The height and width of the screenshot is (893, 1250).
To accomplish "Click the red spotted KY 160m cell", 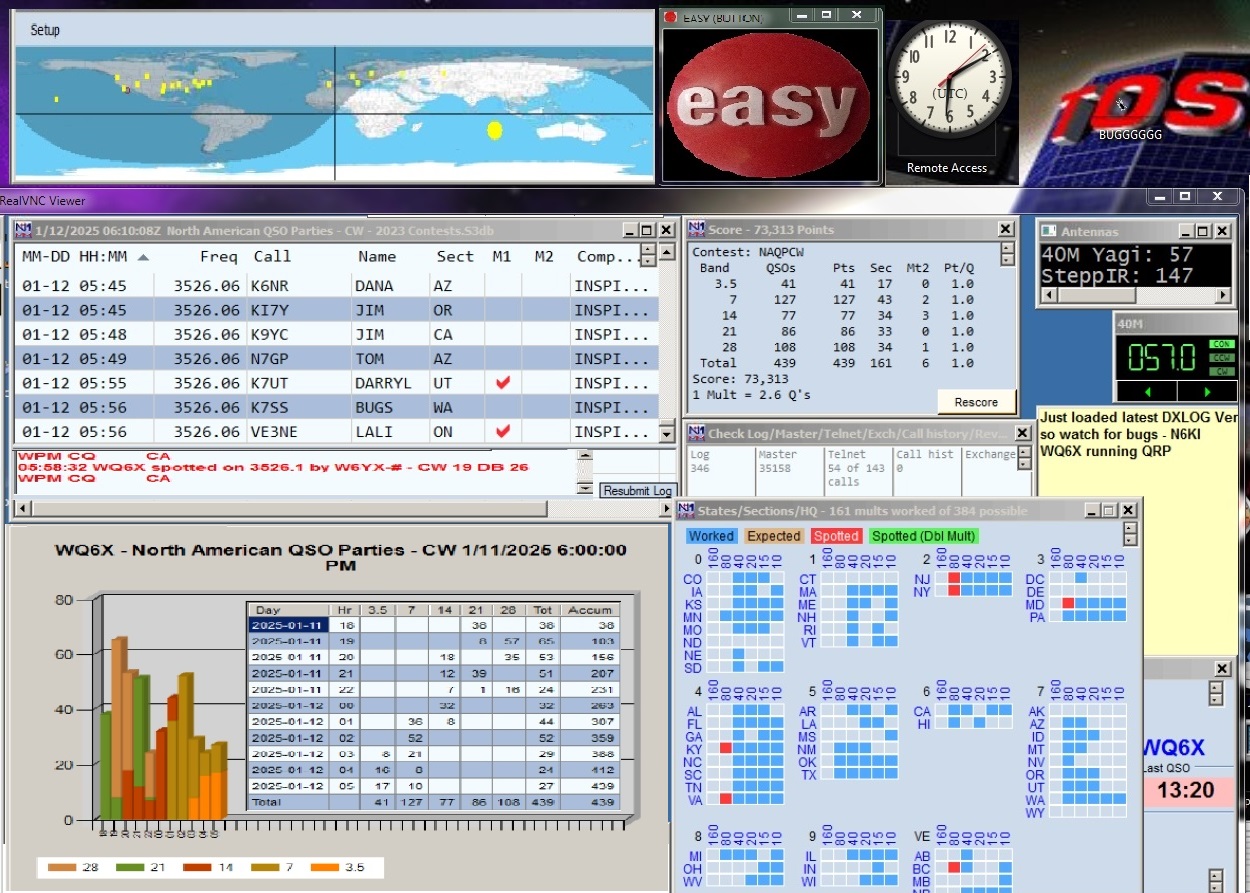I will coord(726,748).
